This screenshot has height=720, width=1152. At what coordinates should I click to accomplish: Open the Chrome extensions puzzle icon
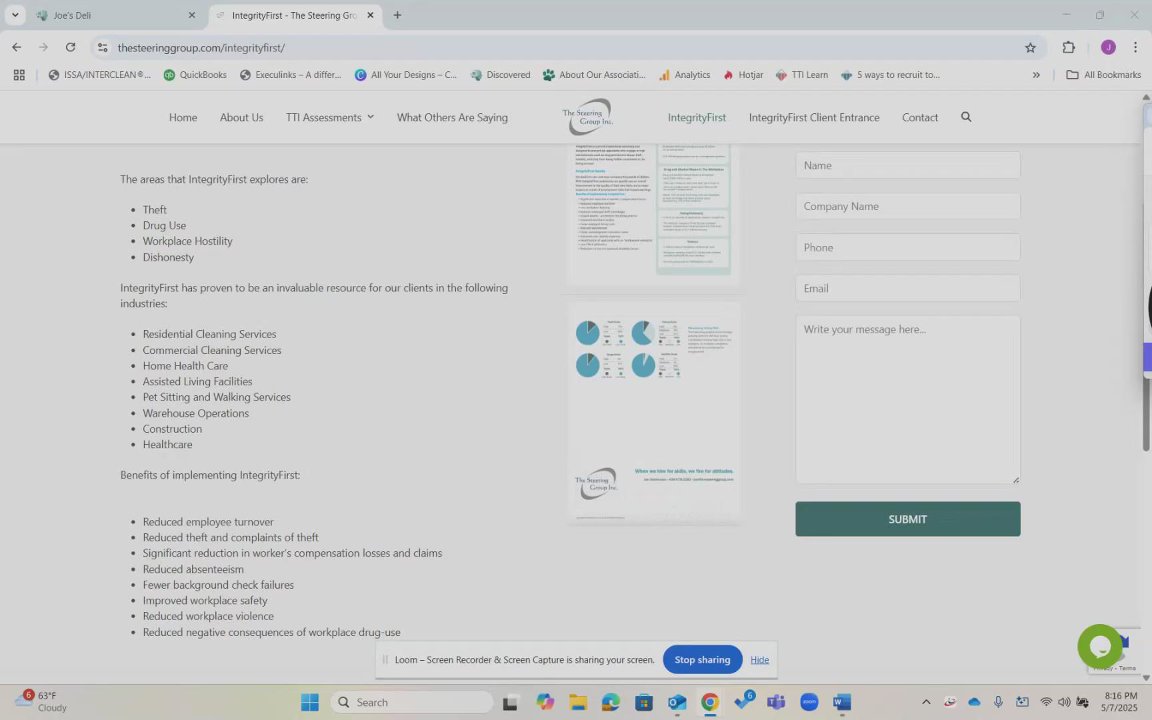click(x=1068, y=47)
